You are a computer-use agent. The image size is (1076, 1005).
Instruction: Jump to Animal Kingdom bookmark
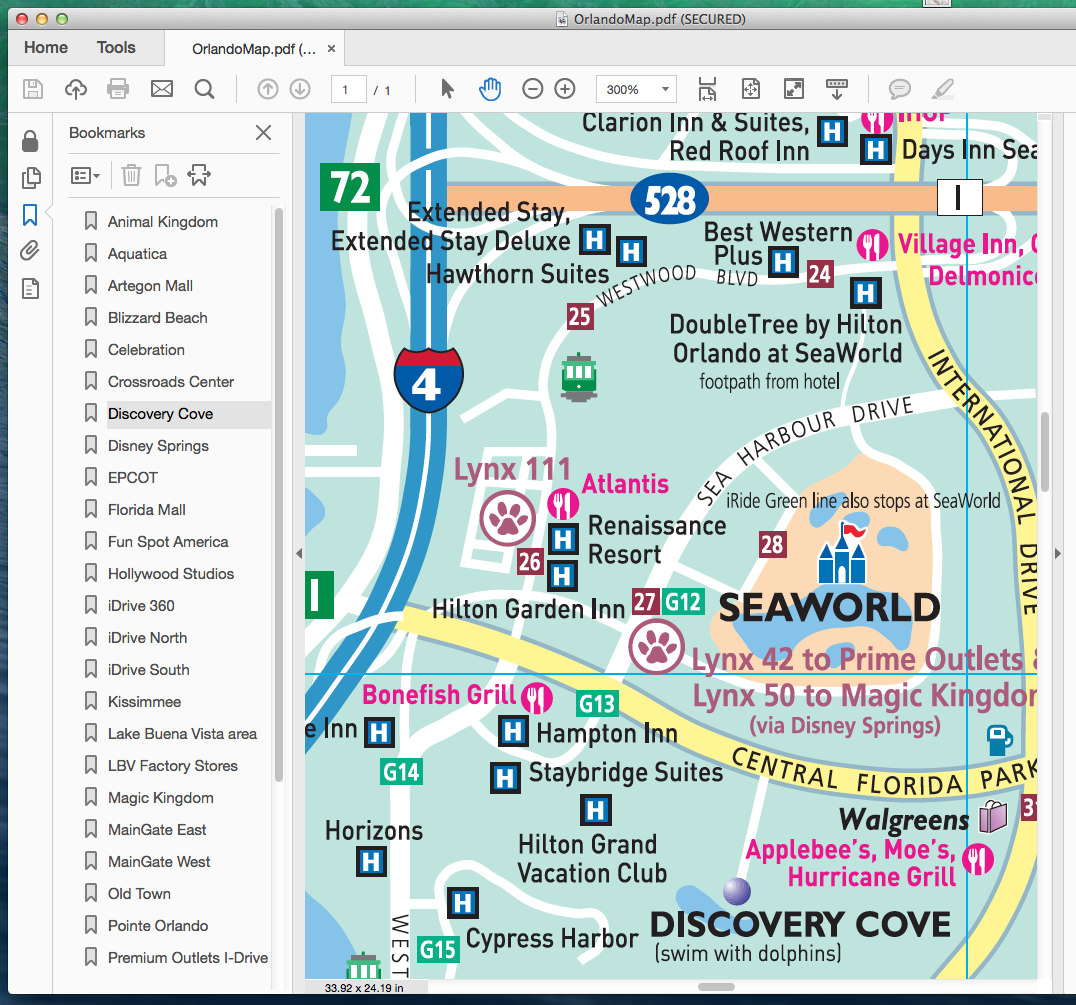point(163,222)
